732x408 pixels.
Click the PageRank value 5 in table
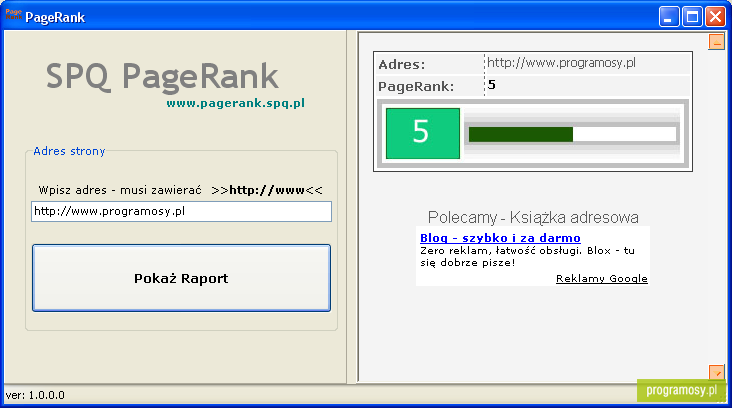(492, 85)
